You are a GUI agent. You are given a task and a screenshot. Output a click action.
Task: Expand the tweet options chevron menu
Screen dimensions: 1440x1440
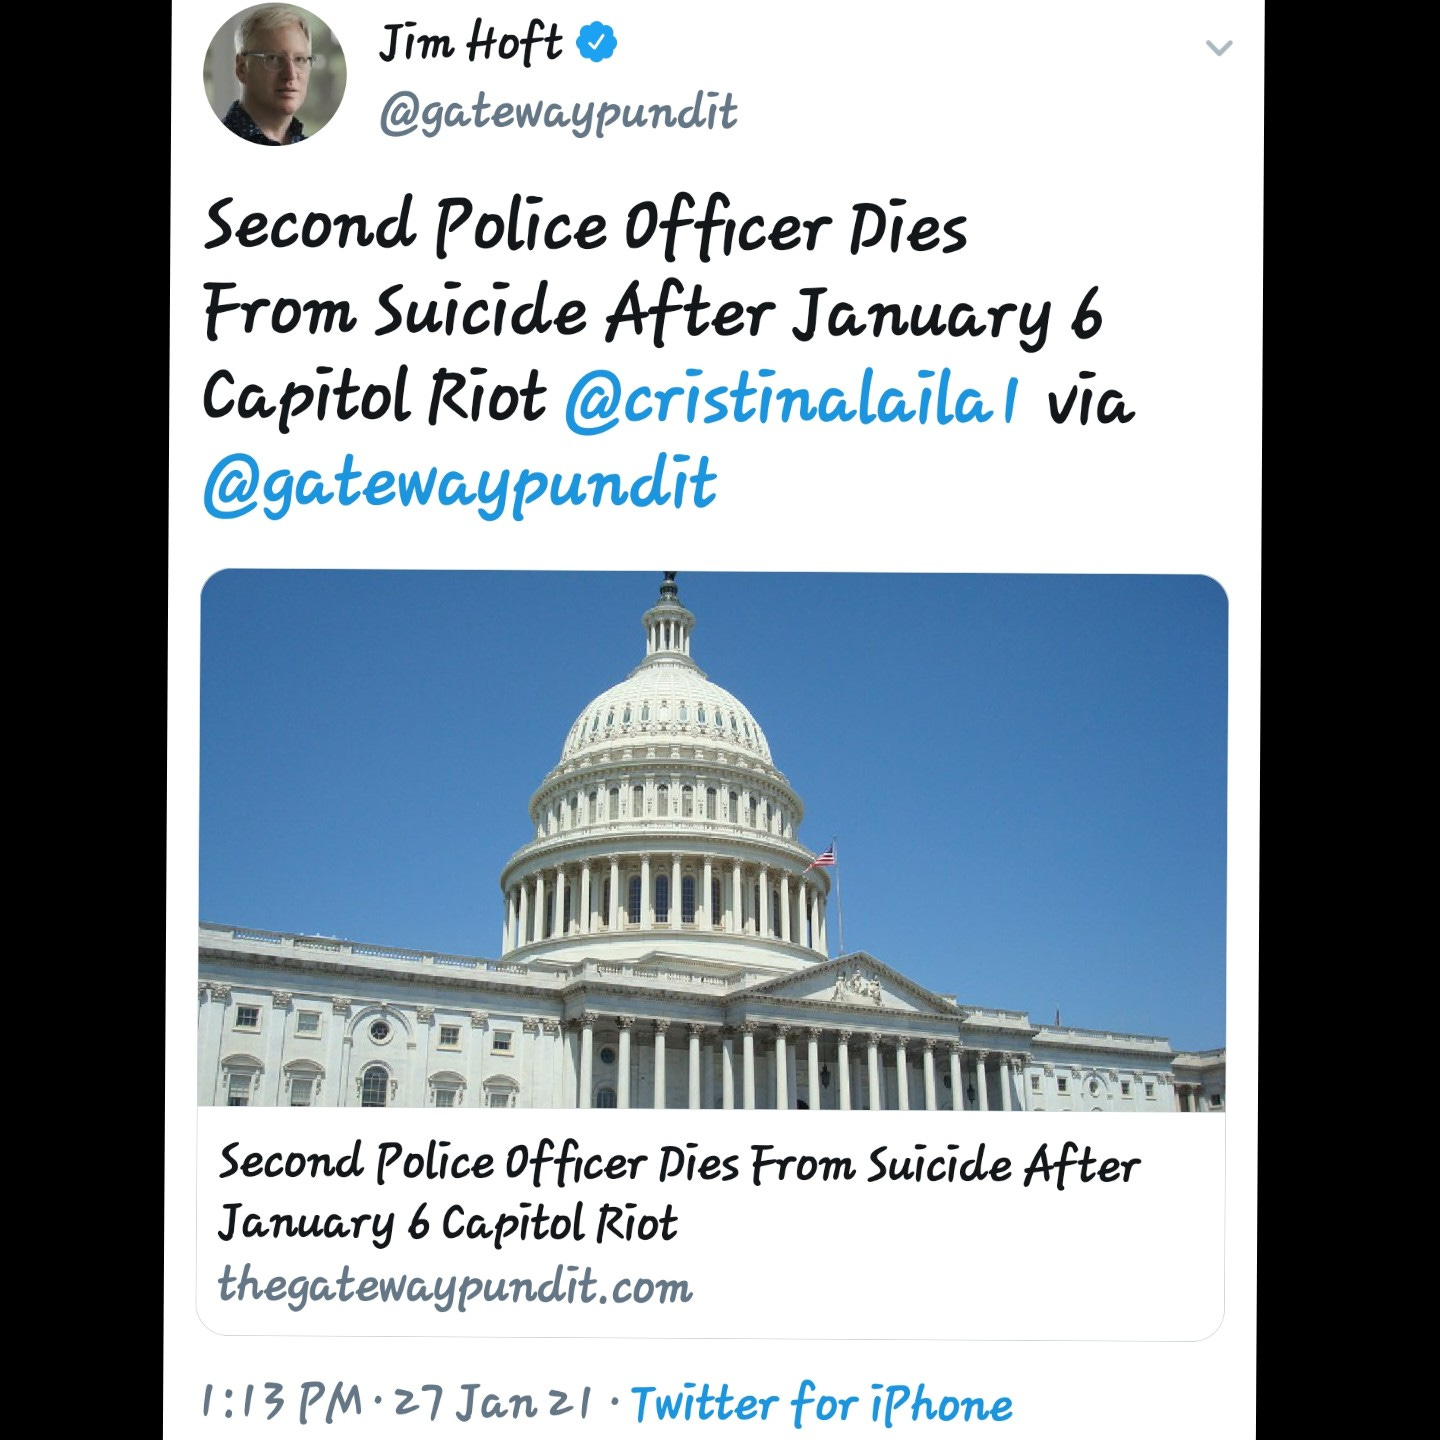1219,48
